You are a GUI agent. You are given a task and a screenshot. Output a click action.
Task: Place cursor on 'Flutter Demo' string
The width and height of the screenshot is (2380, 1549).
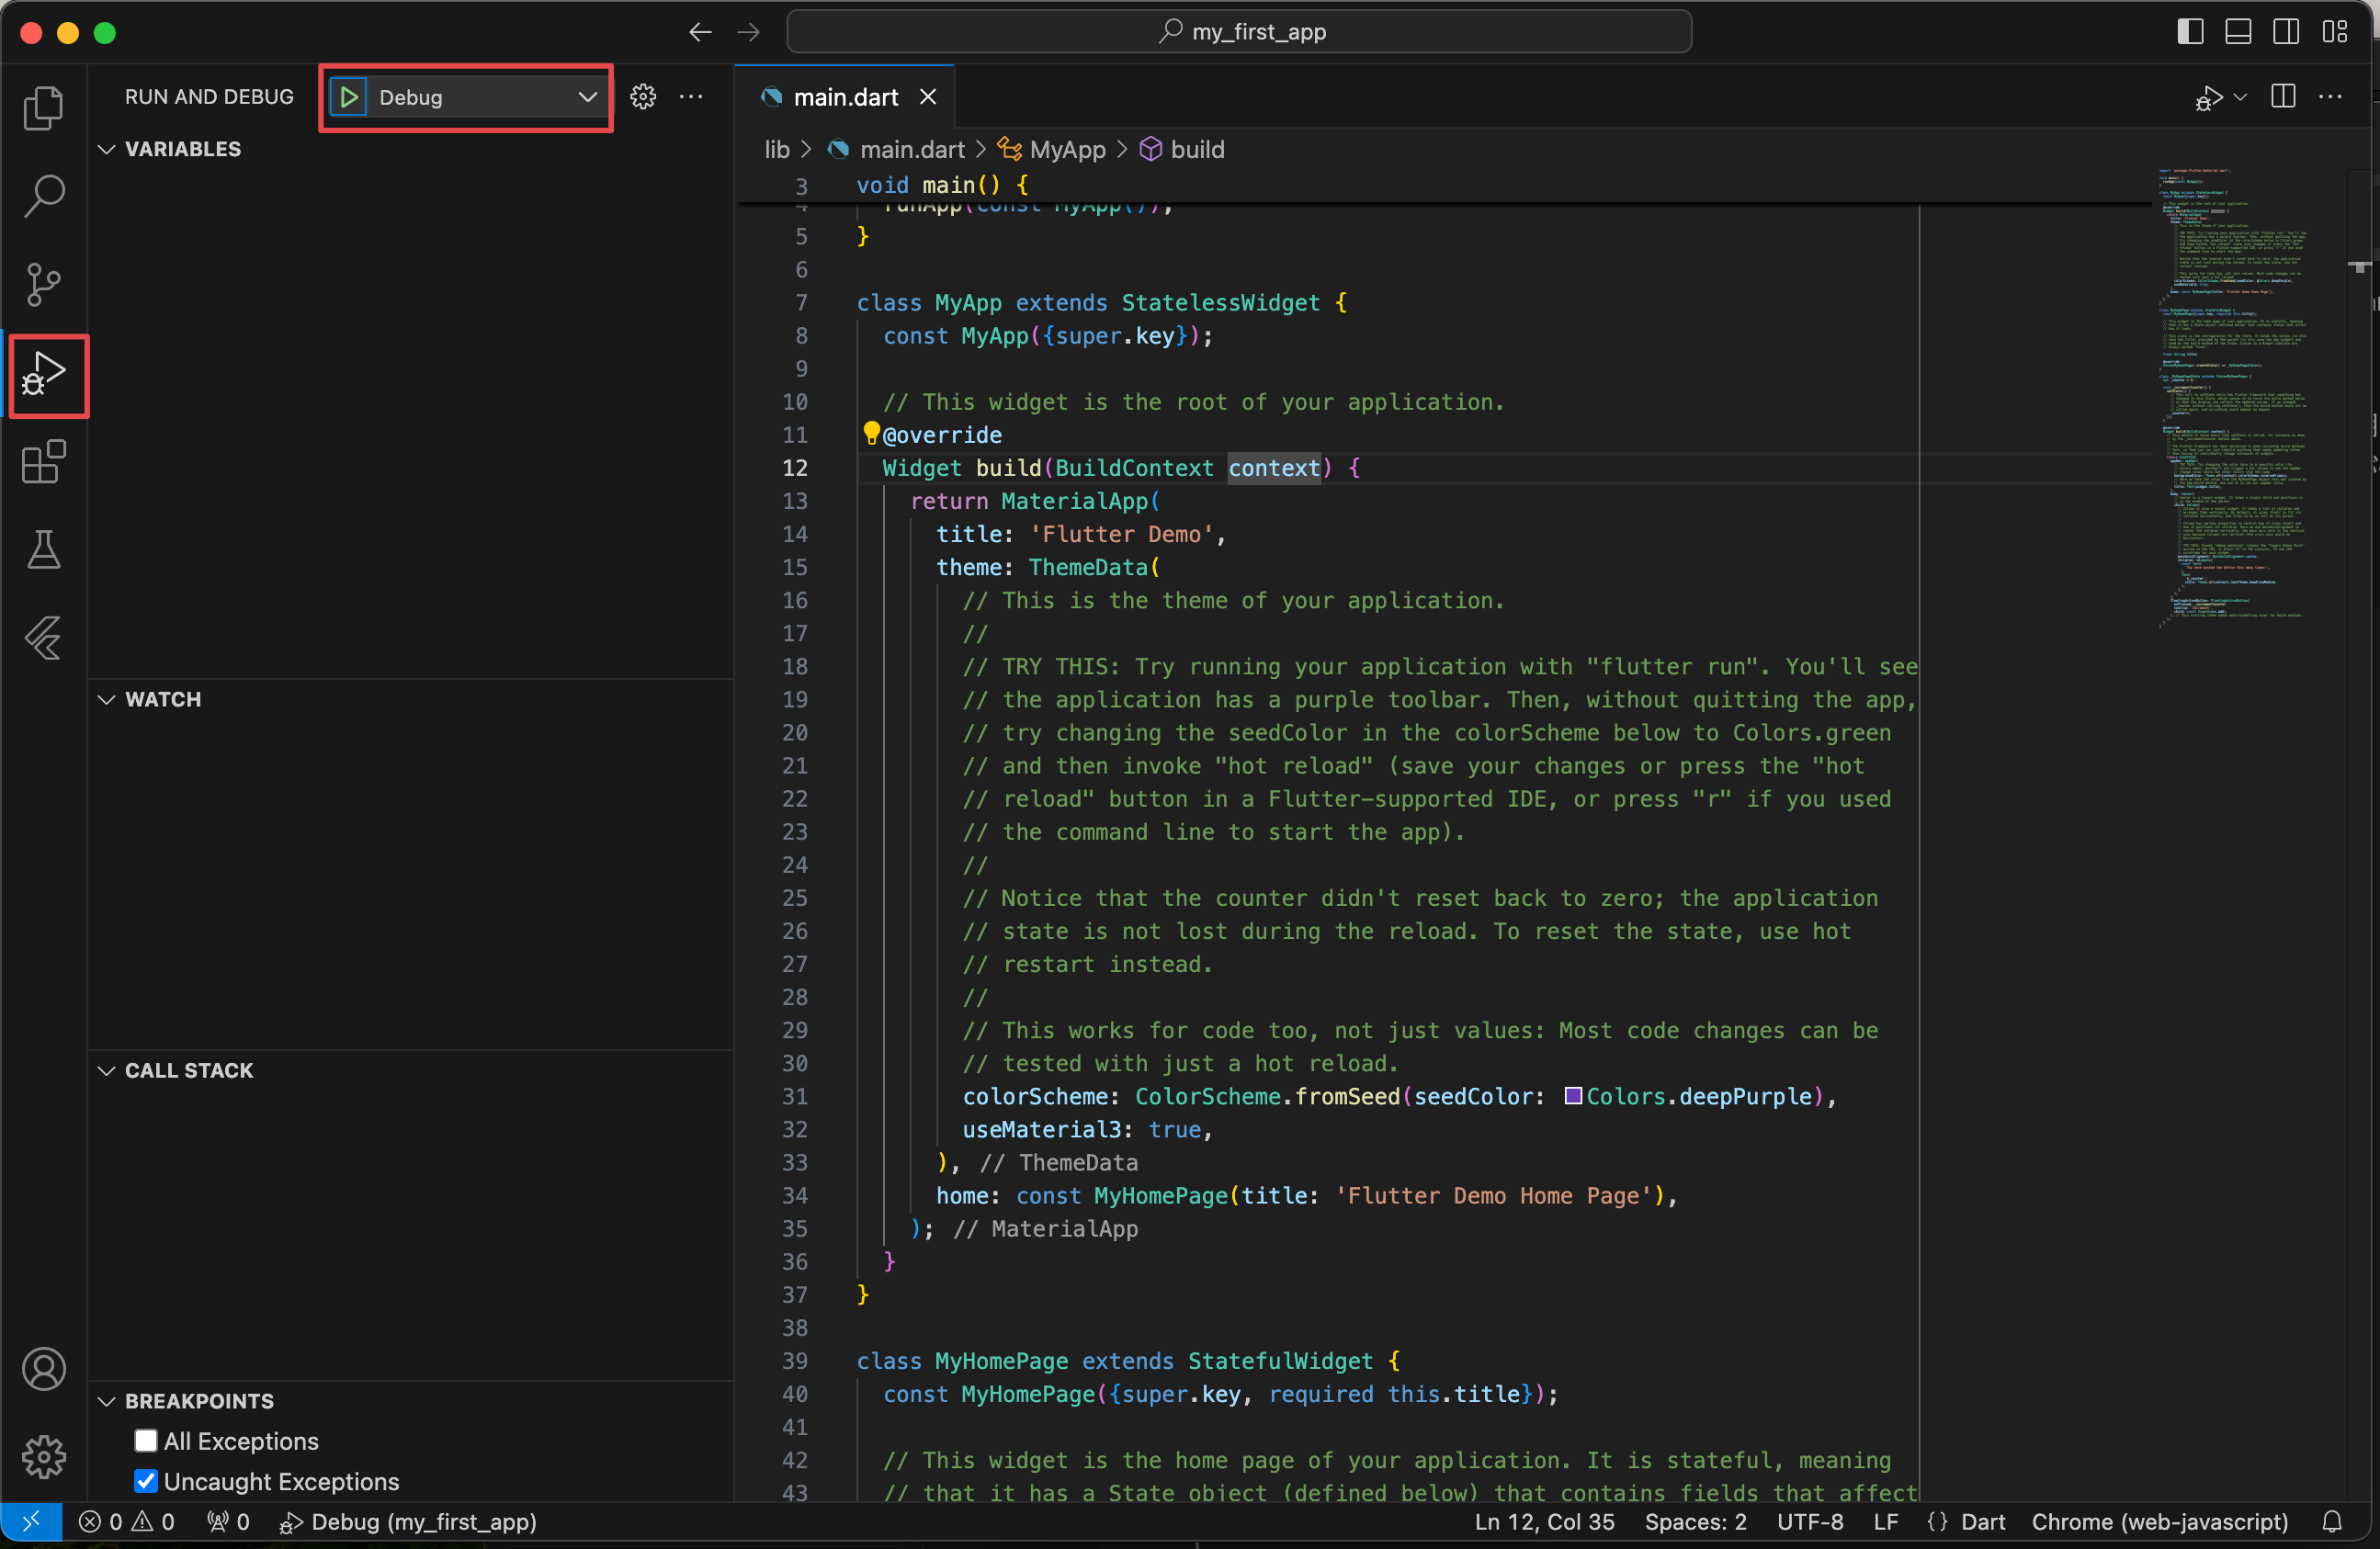pos(1121,533)
